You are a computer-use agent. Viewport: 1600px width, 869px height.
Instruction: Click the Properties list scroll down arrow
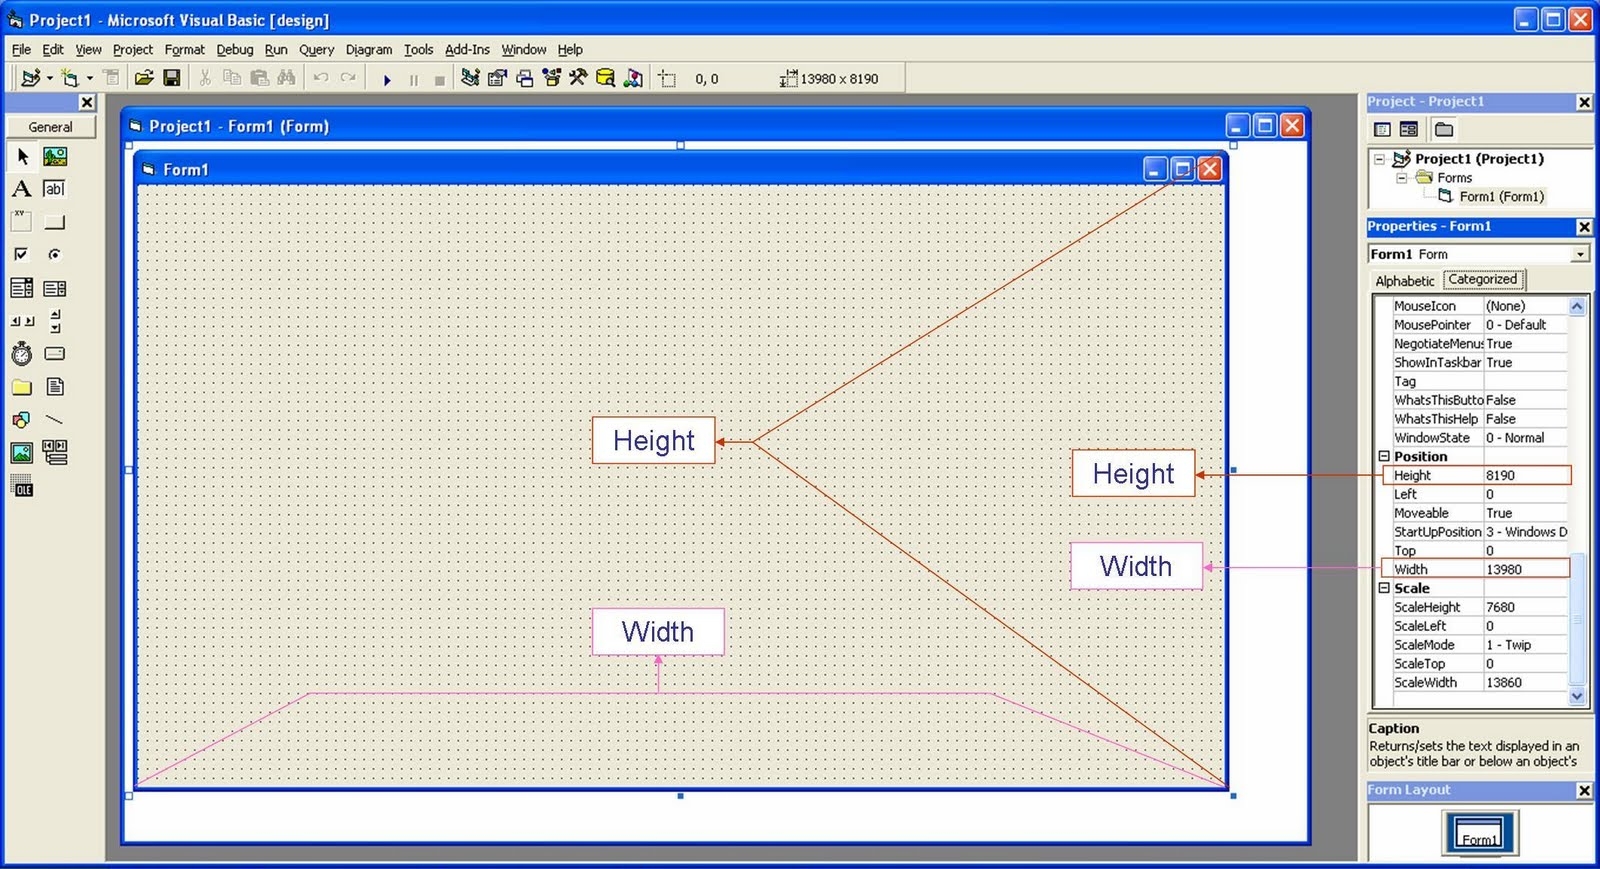click(1577, 696)
